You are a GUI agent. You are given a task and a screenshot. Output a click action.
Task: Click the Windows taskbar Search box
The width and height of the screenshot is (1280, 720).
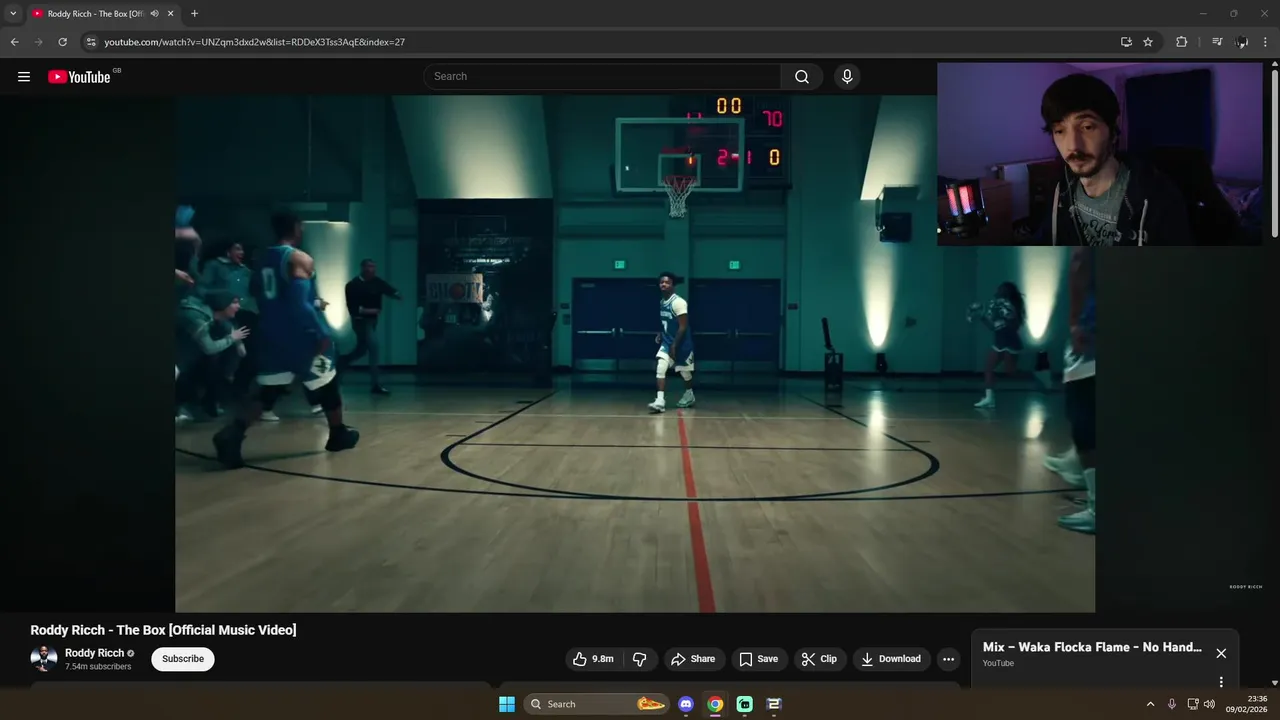(x=596, y=704)
